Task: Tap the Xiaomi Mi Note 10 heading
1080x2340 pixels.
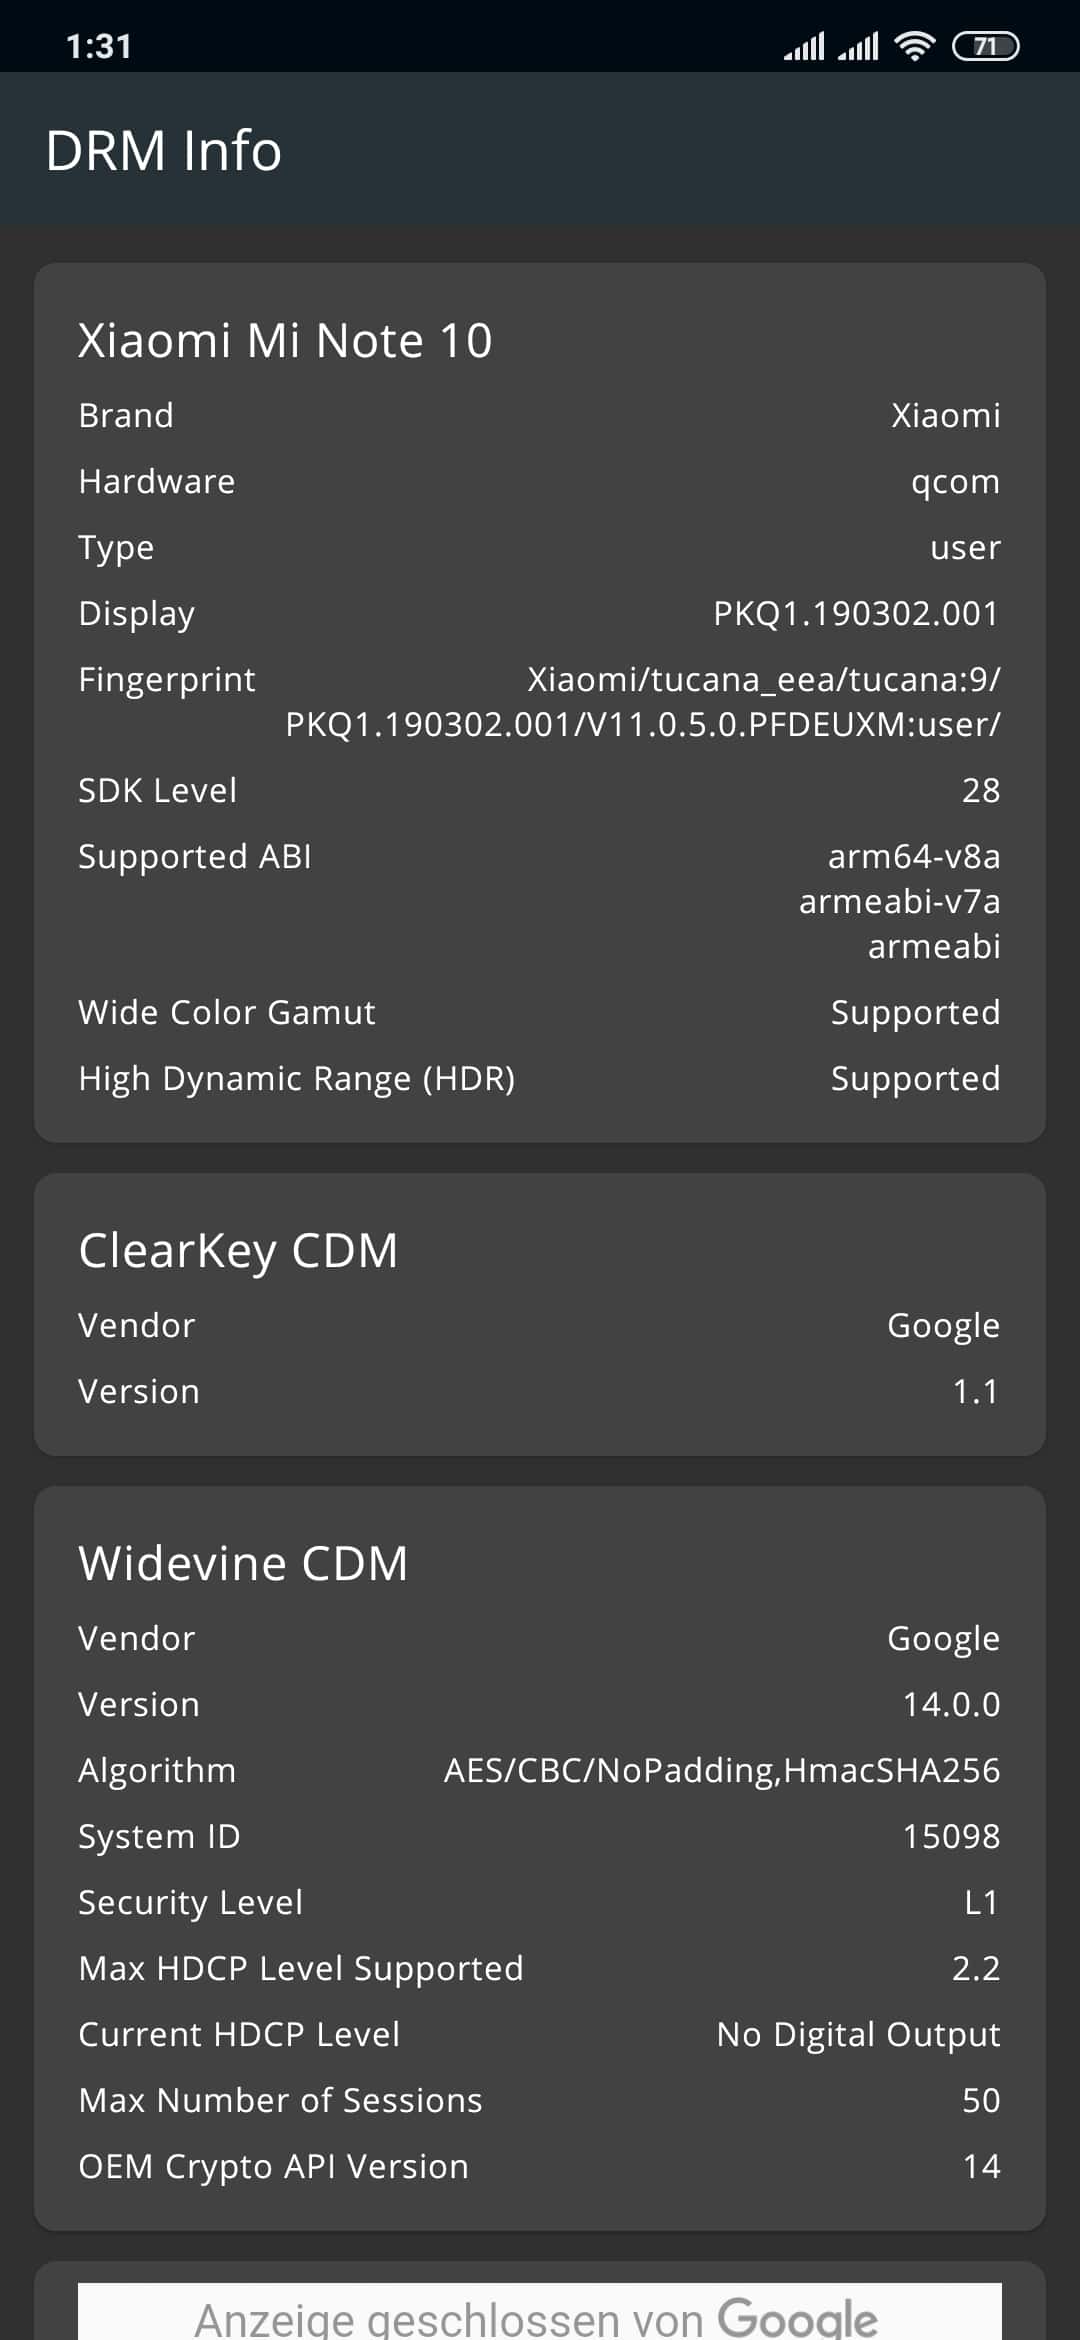Action: tap(285, 340)
